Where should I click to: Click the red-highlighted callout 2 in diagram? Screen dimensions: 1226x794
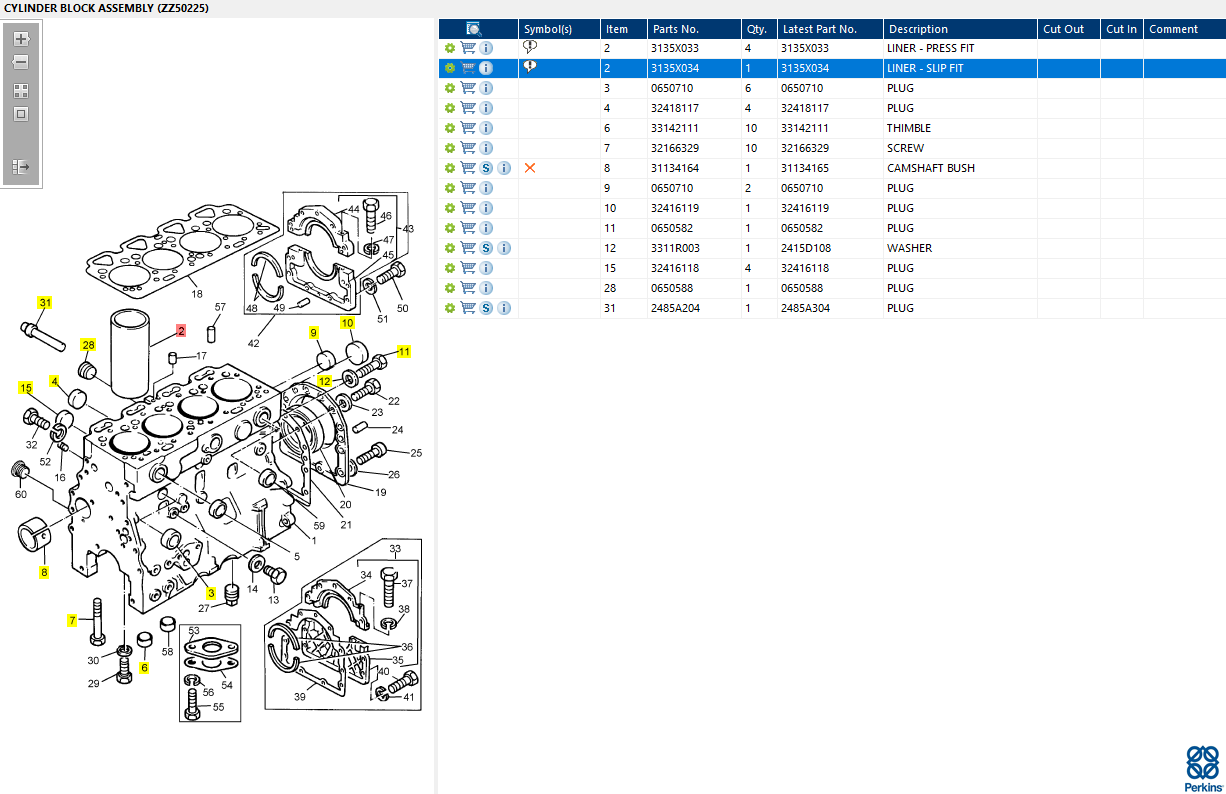pos(181,330)
